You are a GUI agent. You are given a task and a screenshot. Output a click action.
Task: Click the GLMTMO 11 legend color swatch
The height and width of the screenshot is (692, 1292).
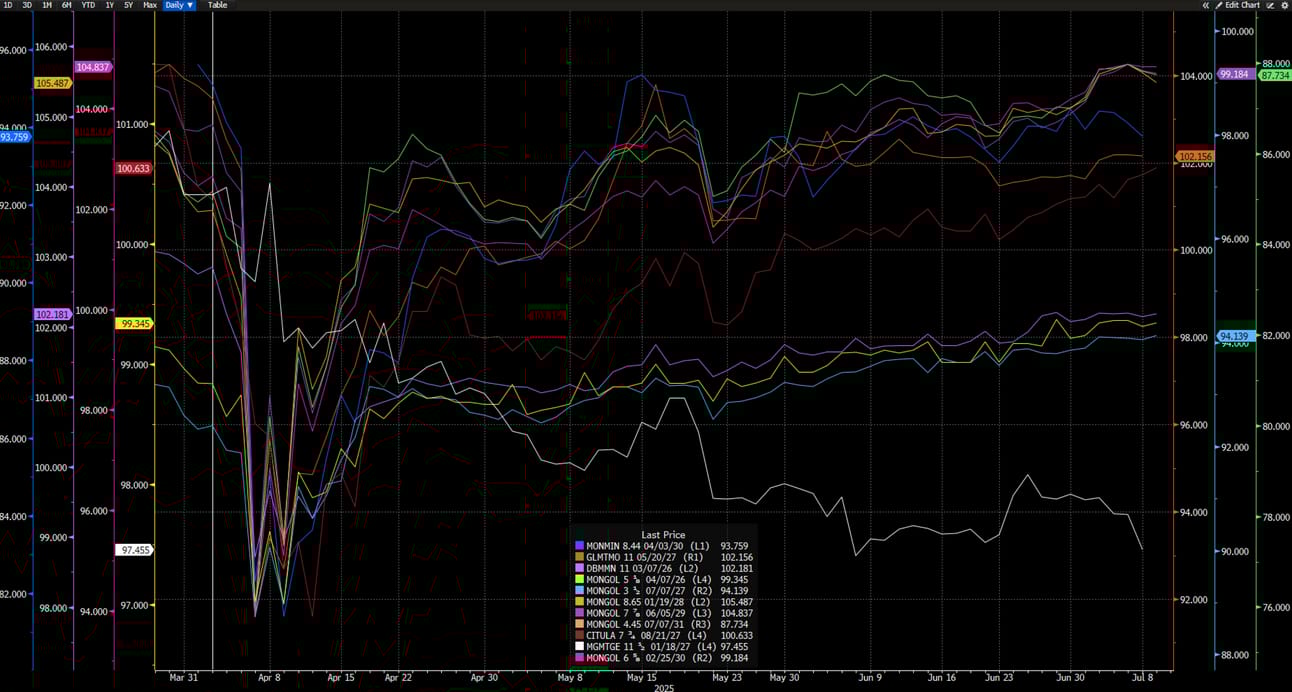pyautogui.click(x=580, y=556)
